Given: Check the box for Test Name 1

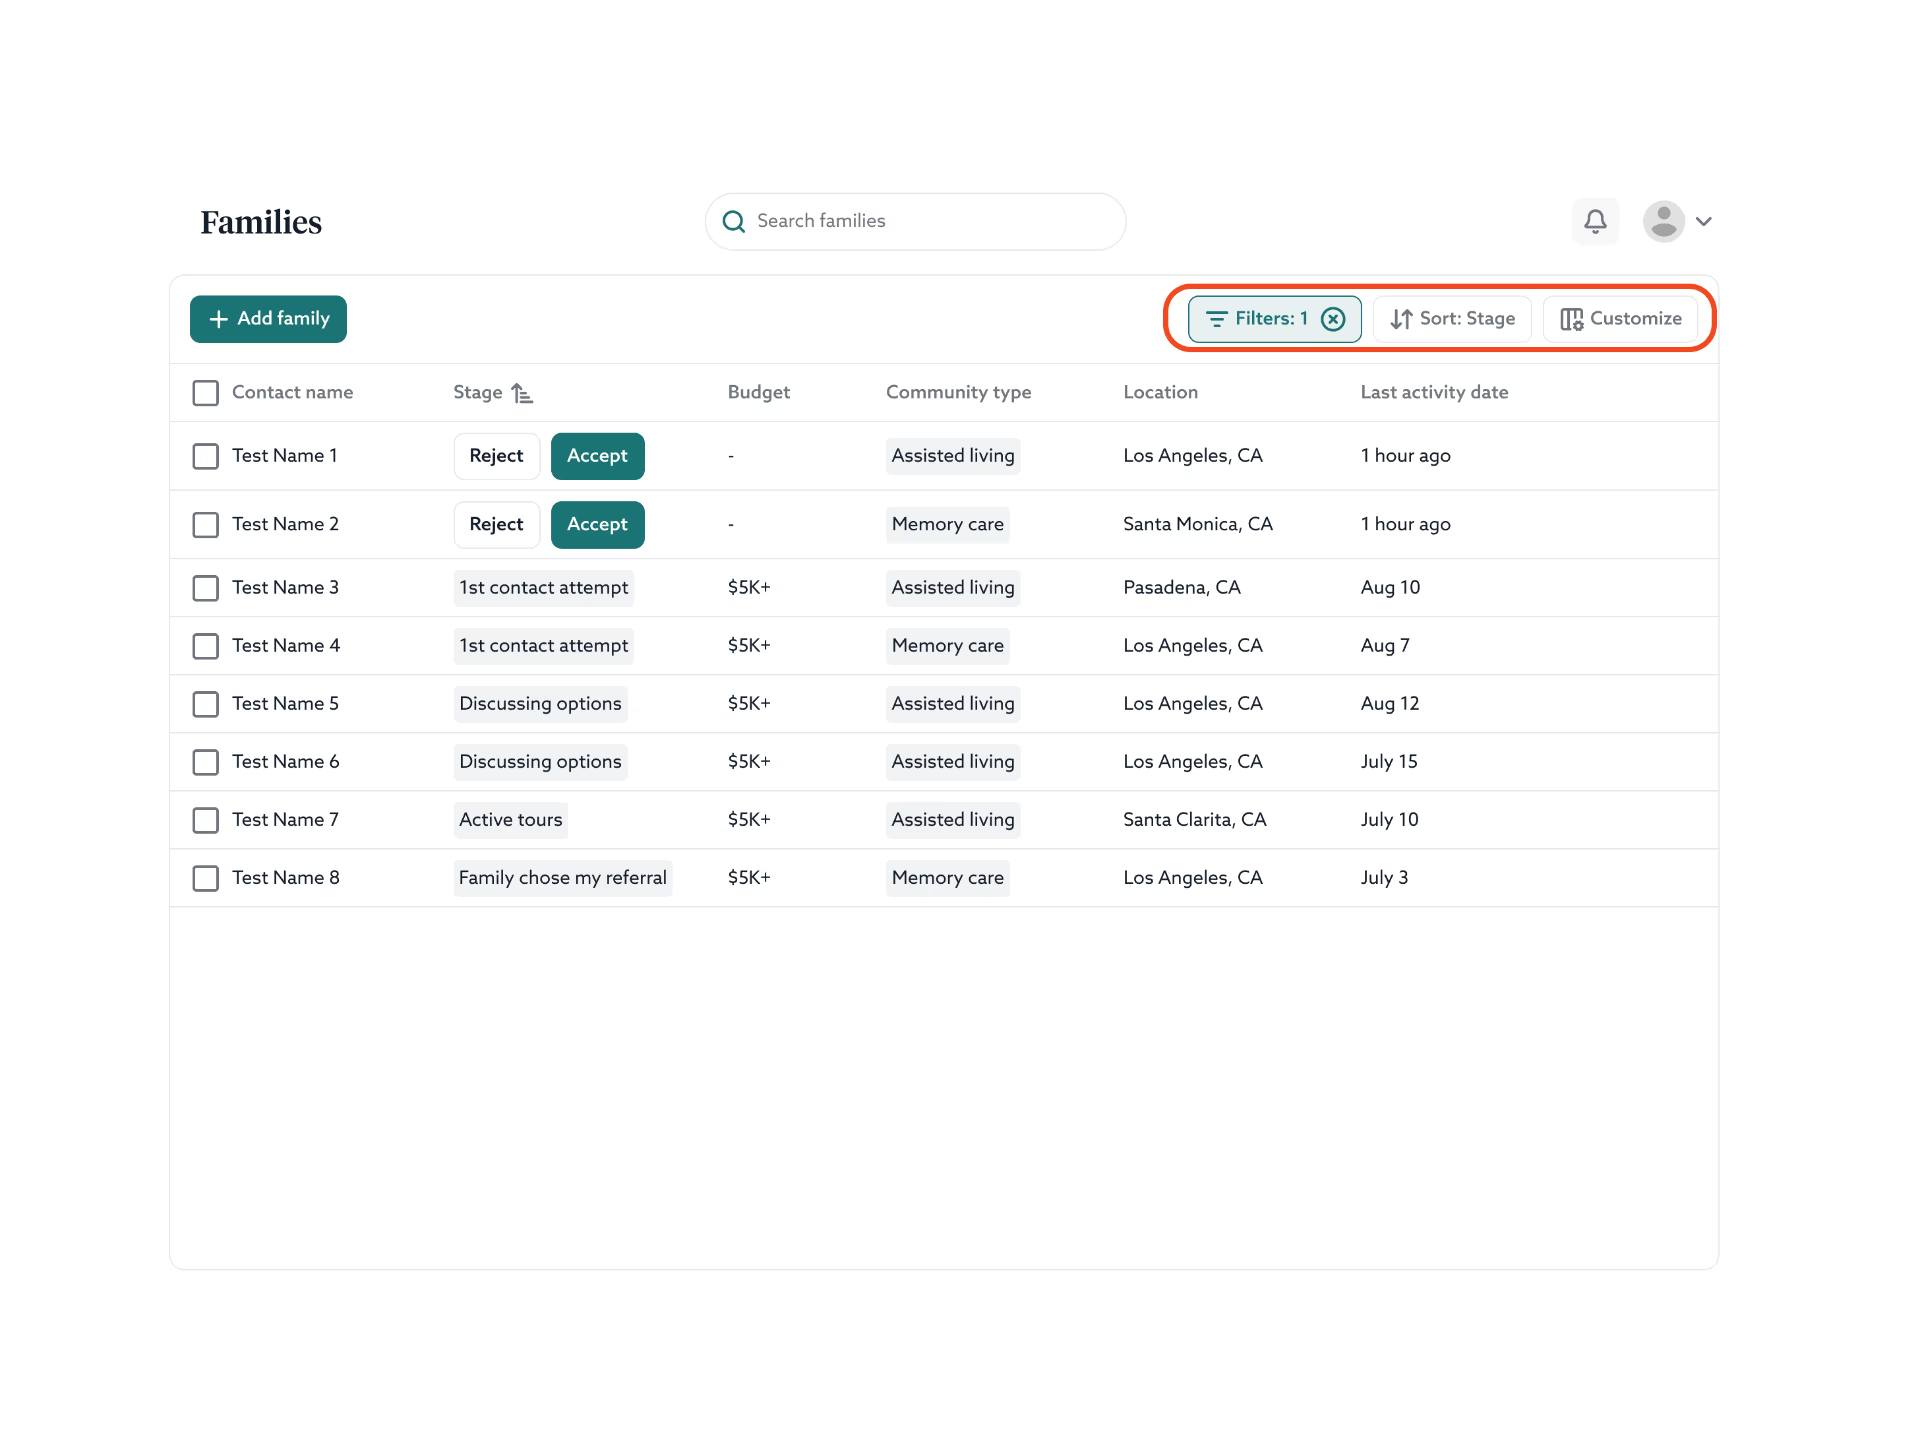Looking at the screenshot, I should coord(206,456).
